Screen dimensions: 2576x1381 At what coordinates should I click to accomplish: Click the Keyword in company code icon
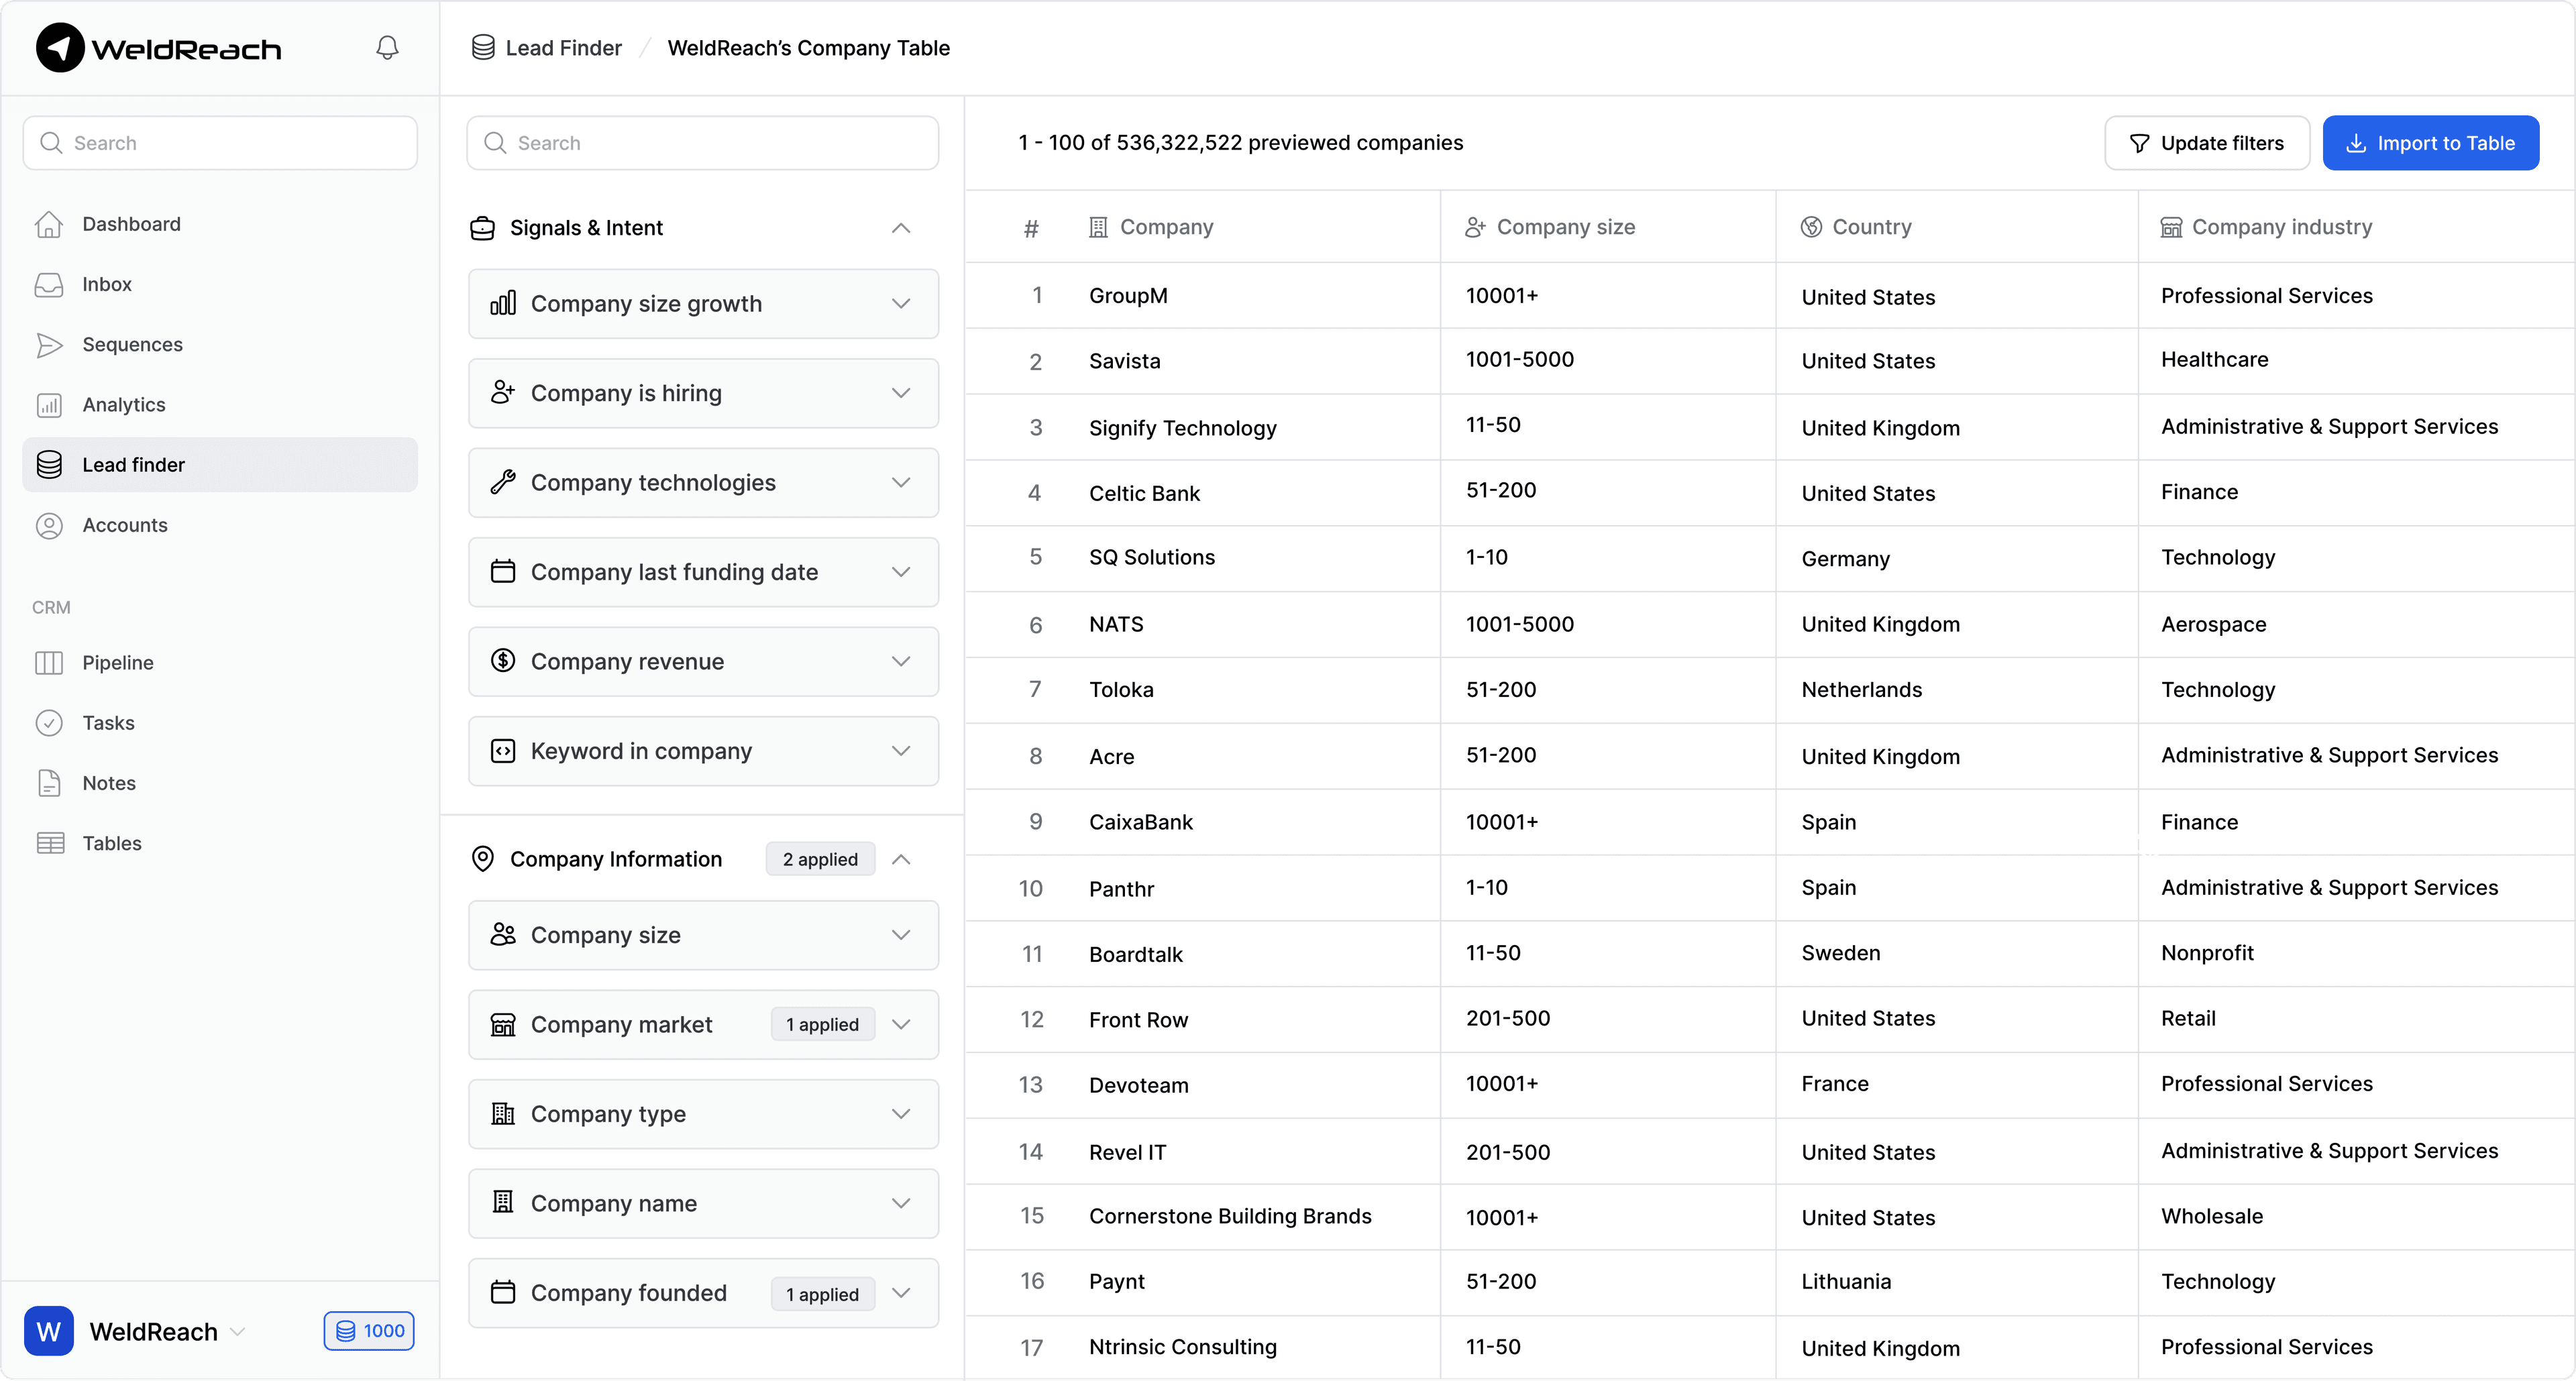[x=503, y=751]
